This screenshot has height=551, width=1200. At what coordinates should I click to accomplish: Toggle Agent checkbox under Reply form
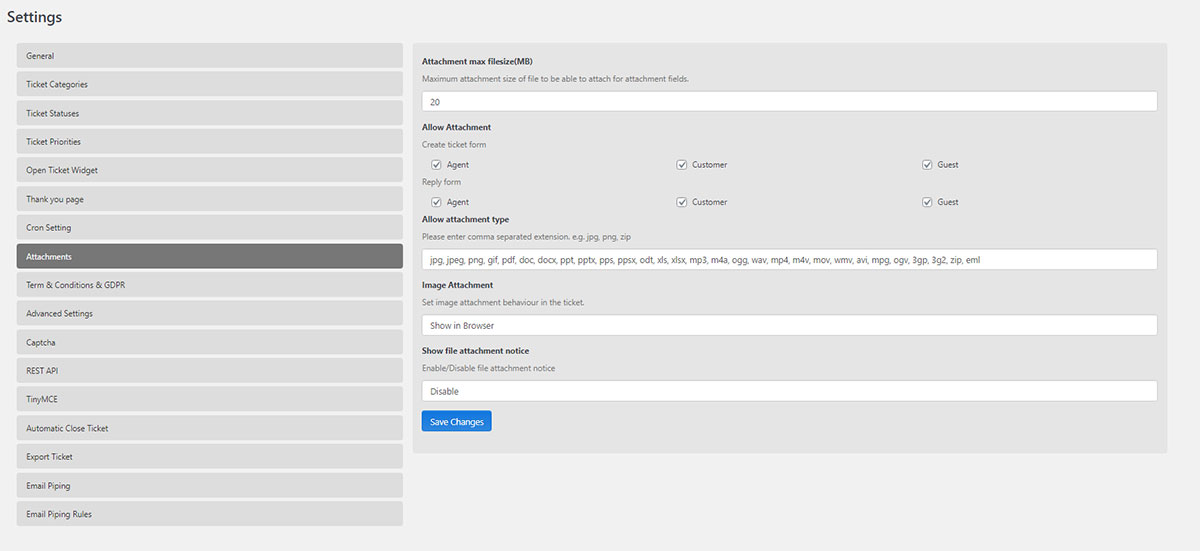point(436,202)
